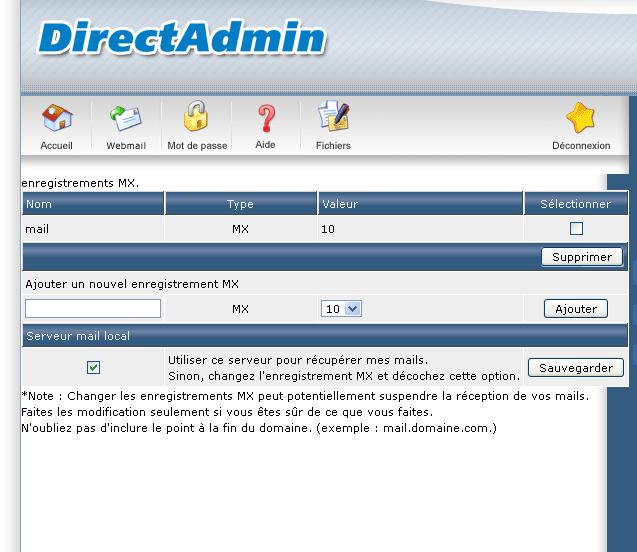Click the 'Serveur mail local' section header
Viewport: 637px width, 552px height.
[x=325, y=336]
